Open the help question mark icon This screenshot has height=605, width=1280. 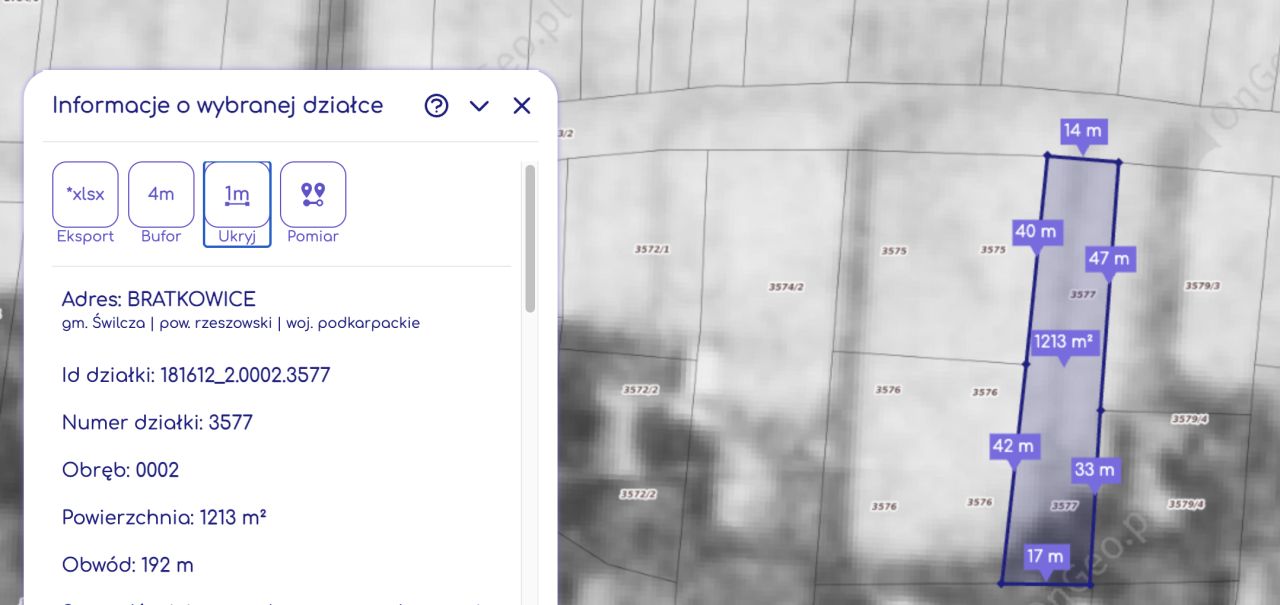(436, 106)
